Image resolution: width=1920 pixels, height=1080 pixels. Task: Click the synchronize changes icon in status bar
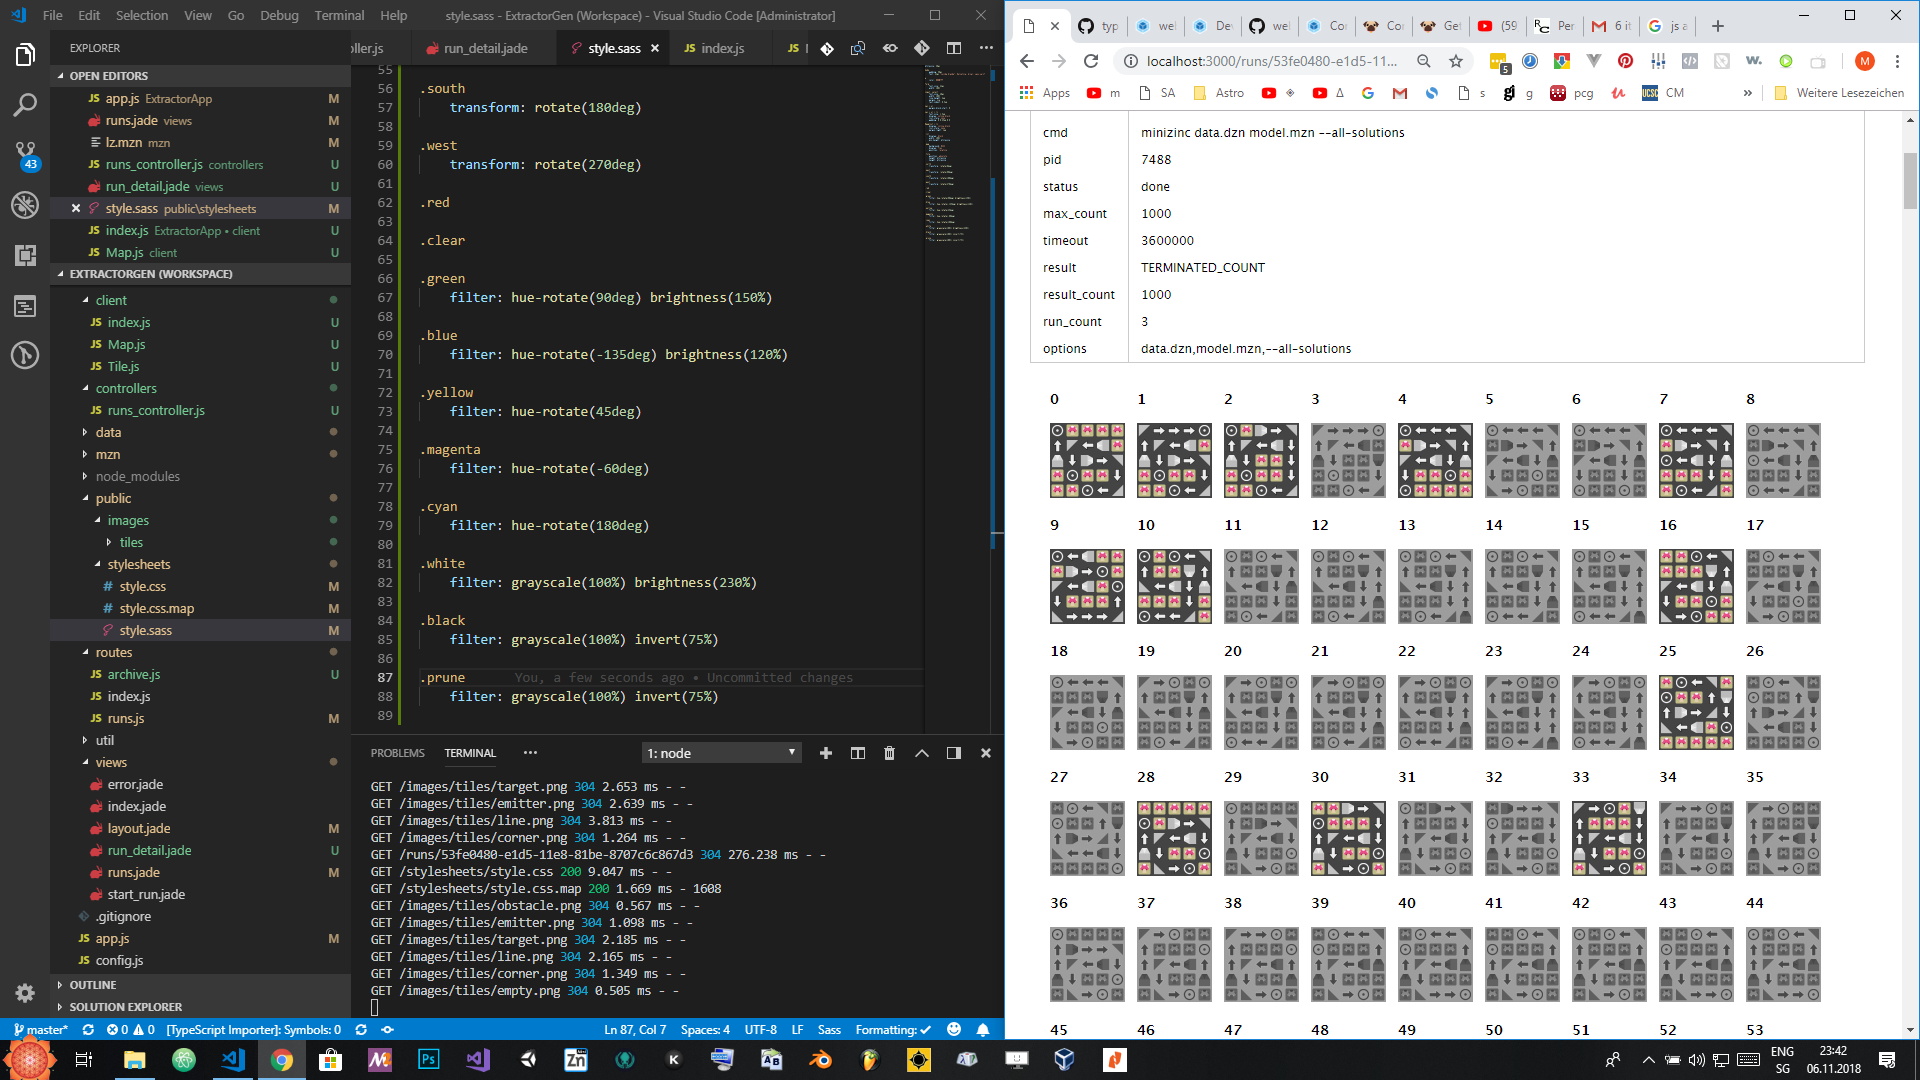pyautogui.click(x=88, y=1029)
